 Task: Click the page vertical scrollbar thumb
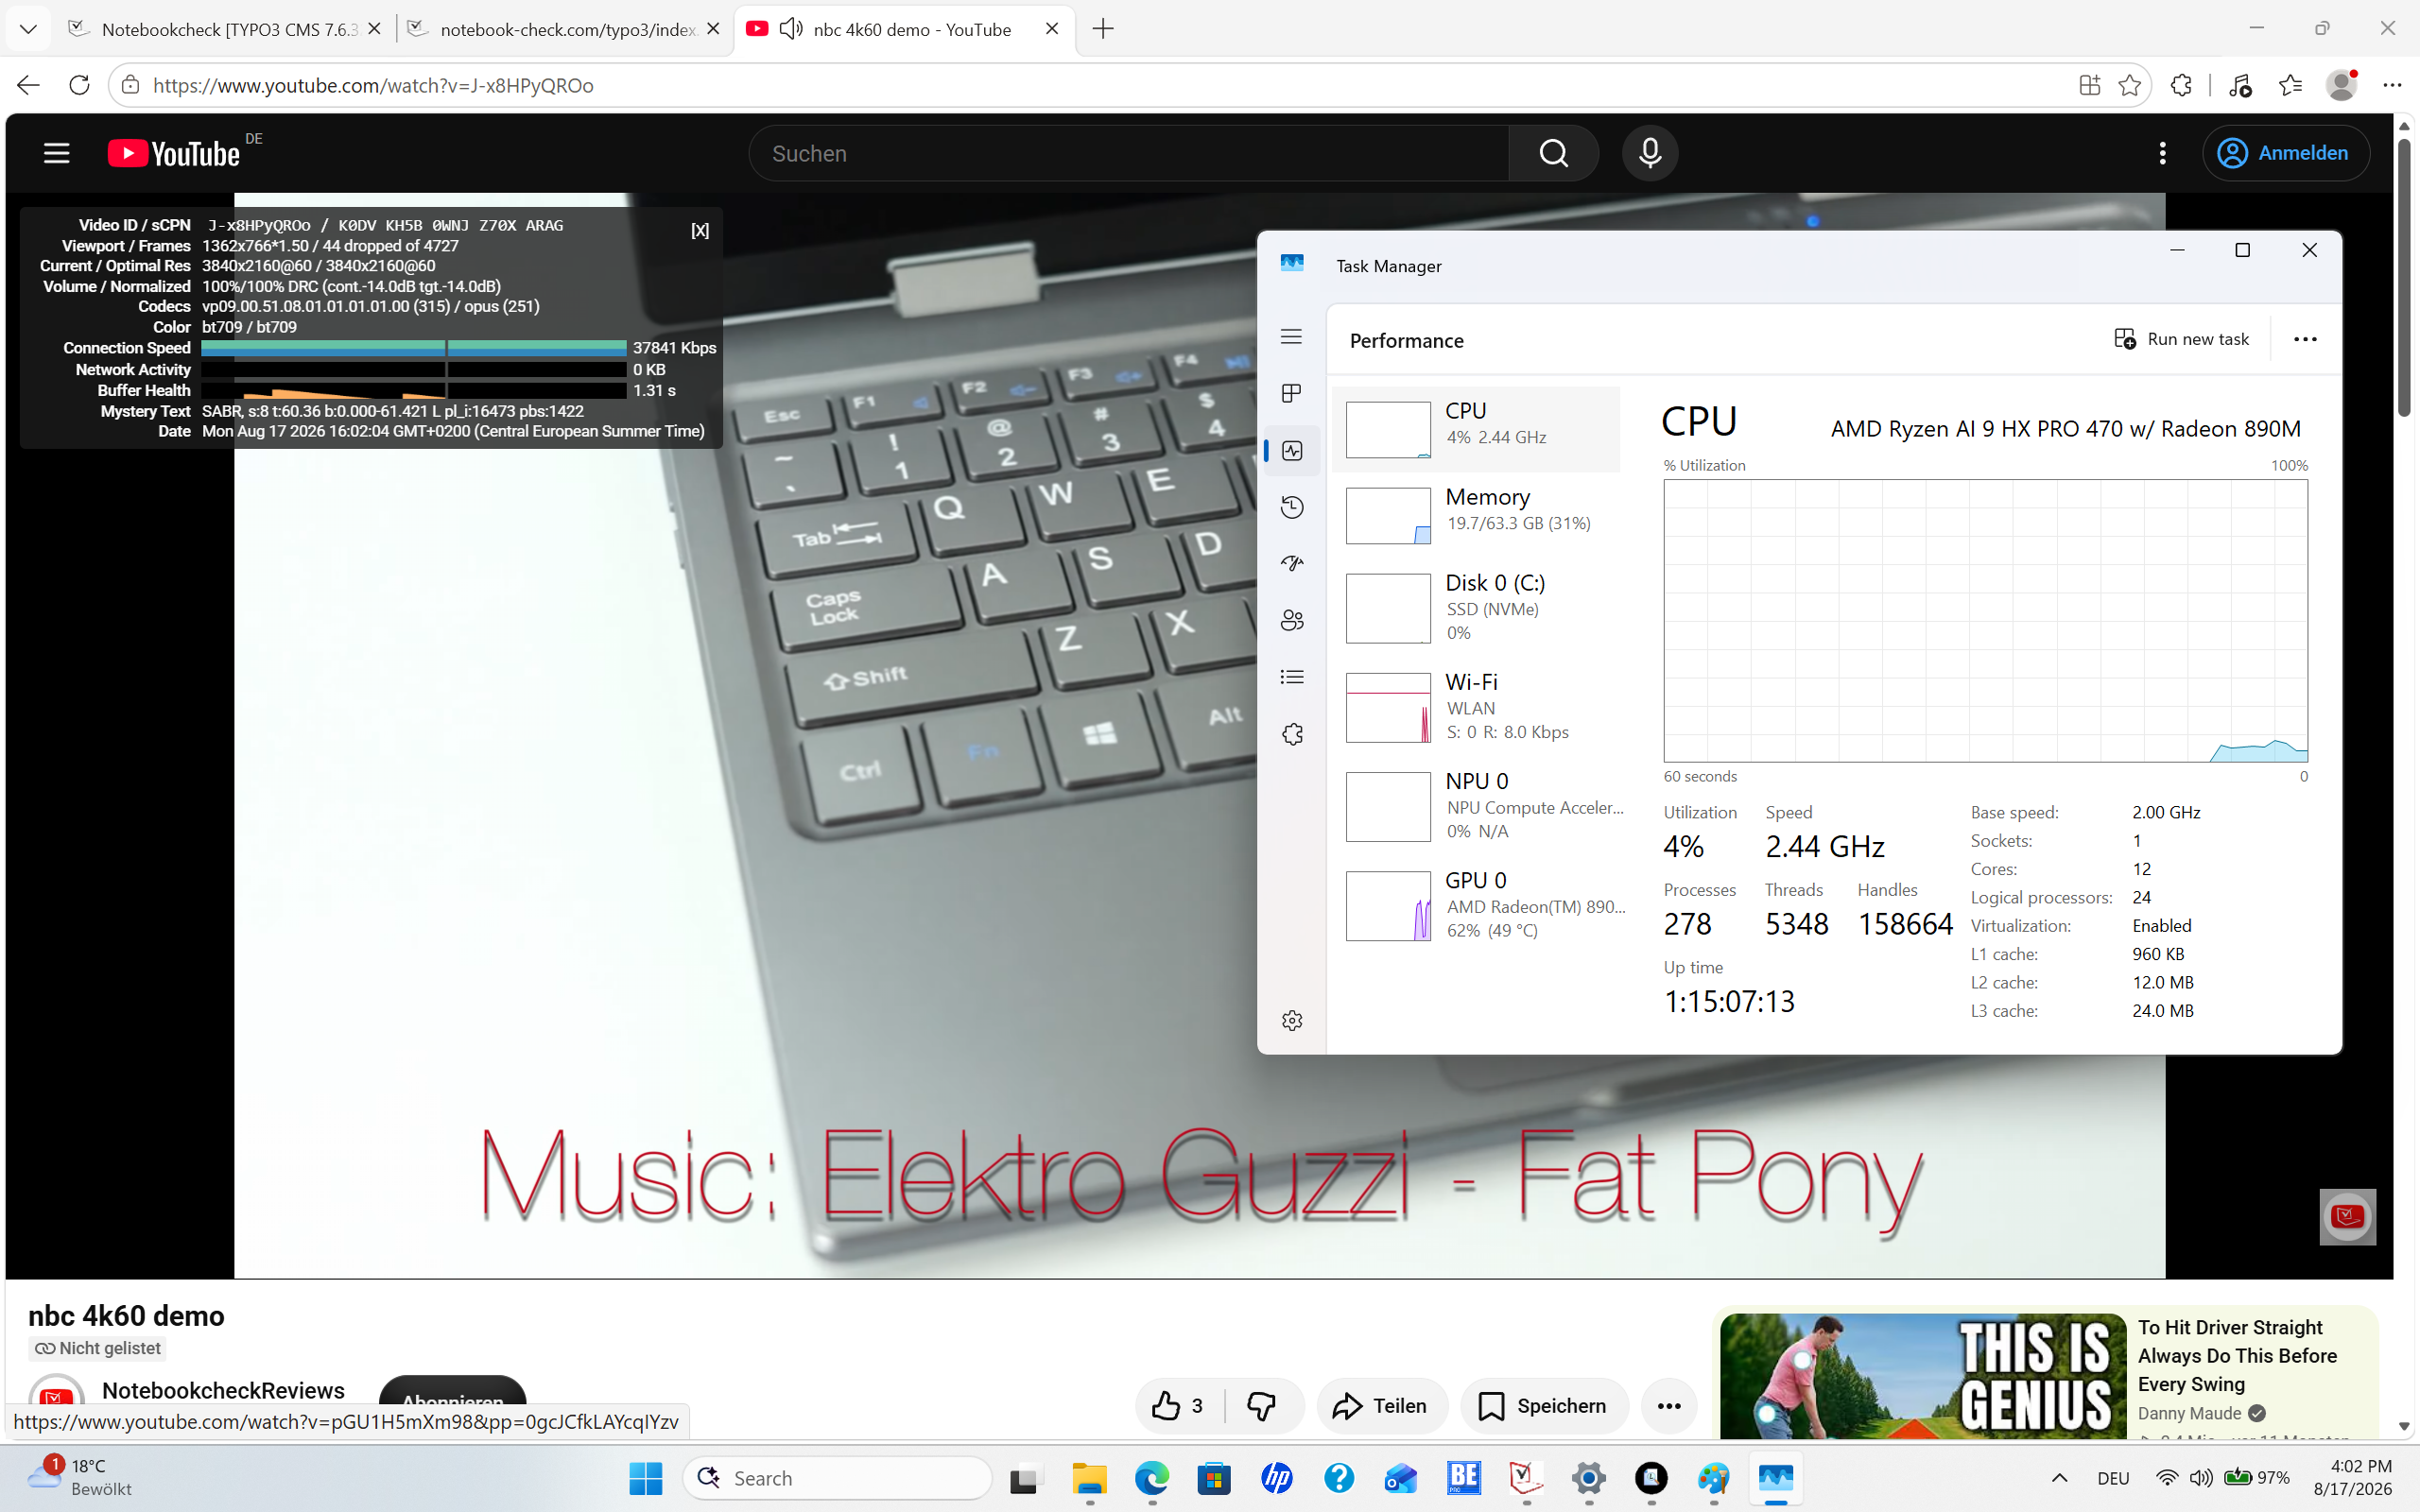click(x=2404, y=277)
